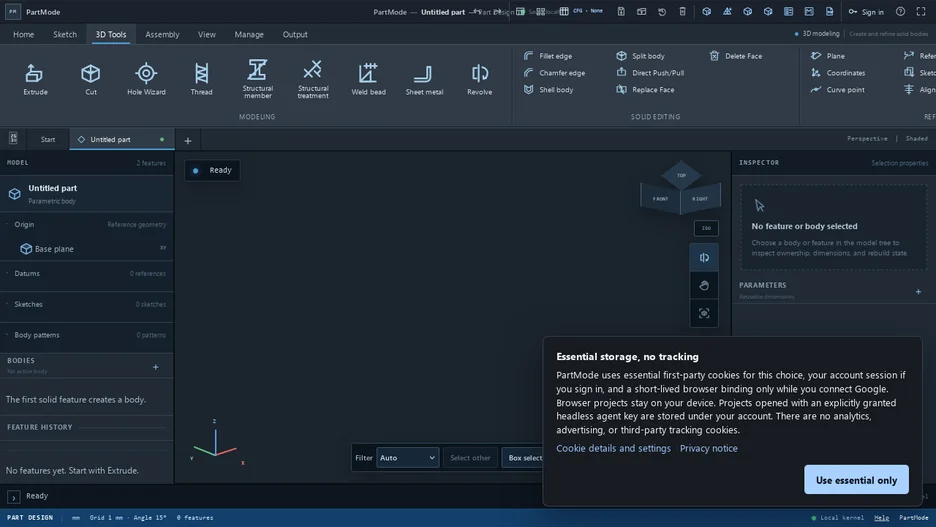This screenshot has height=527, width=936.
Task: Add a Curve point reference
Action: click(838, 90)
